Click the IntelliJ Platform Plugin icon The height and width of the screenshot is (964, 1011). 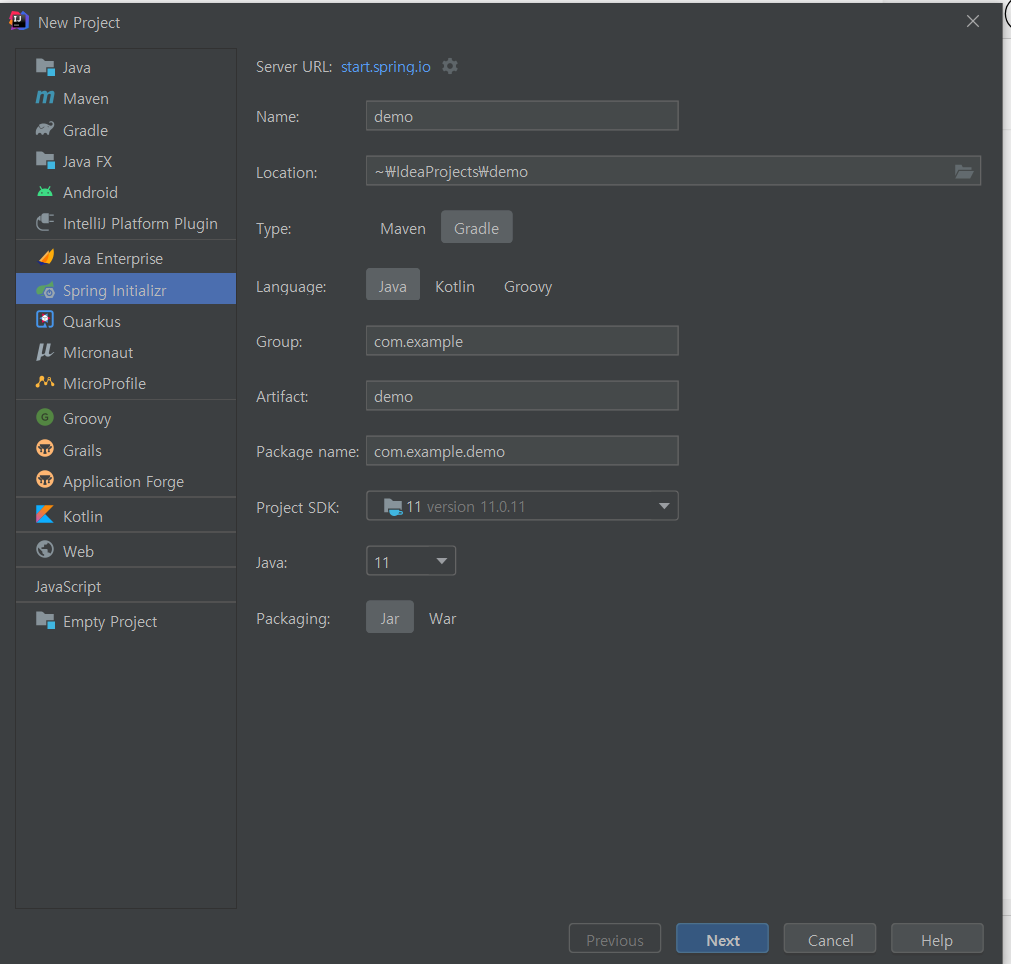tap(45, 222)
